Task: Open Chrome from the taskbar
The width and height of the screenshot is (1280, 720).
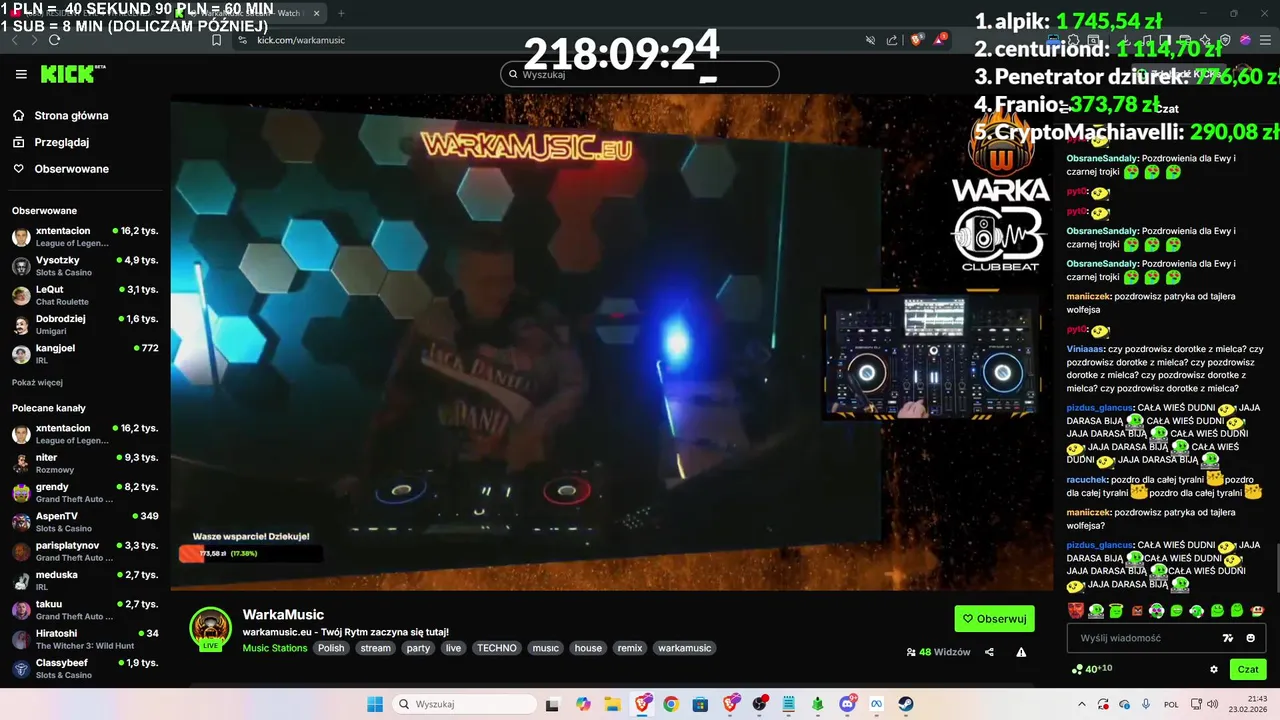Action: click(670, 704)
